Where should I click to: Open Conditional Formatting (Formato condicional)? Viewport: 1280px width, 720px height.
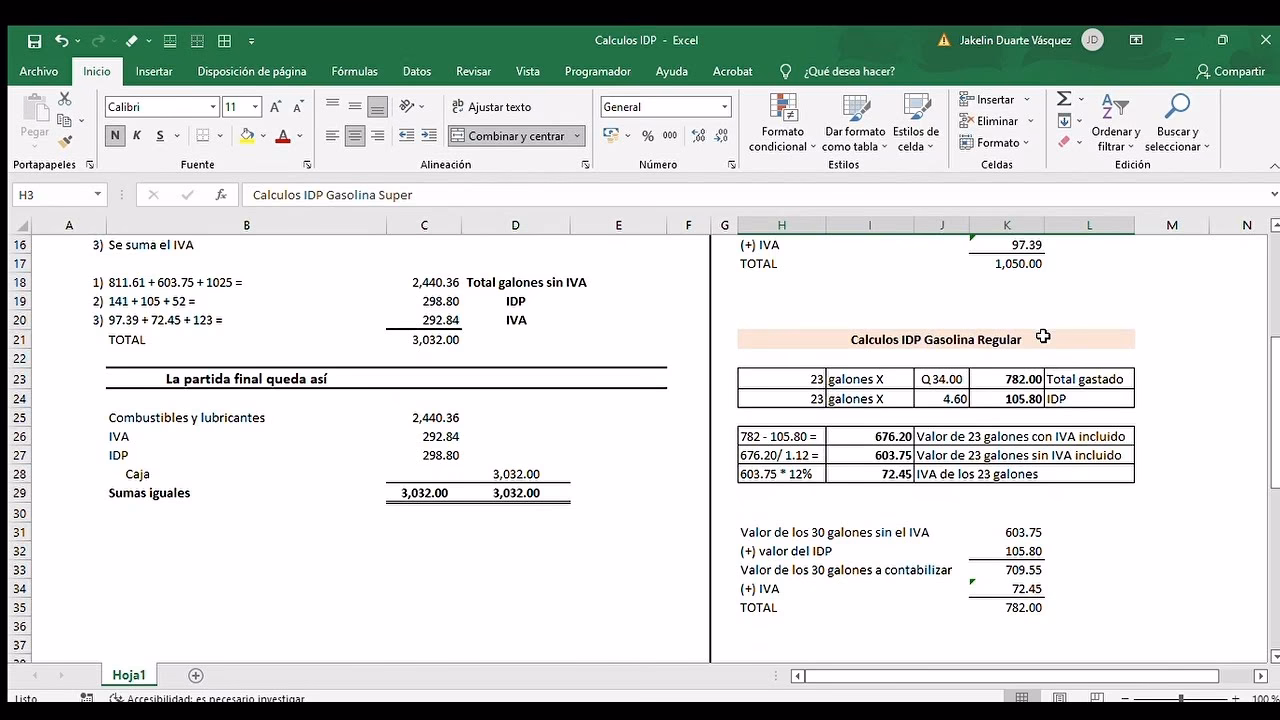coord(783,124)
